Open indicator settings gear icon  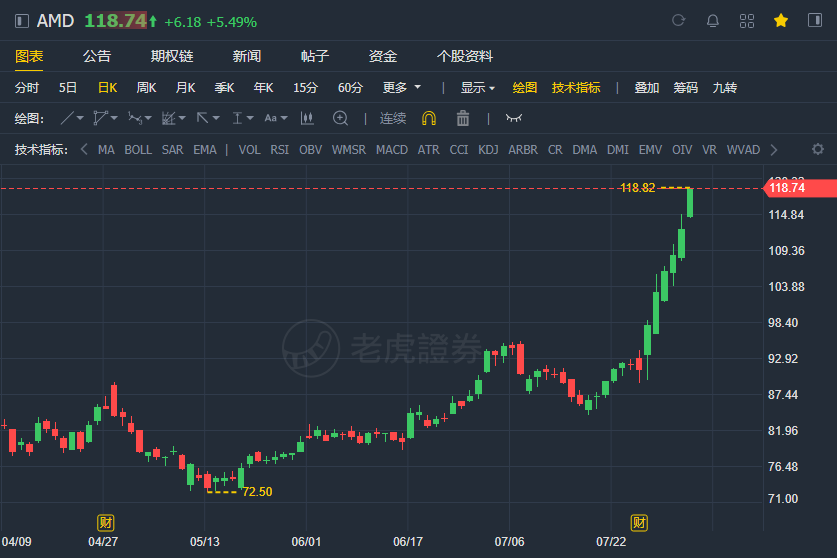pyautogui.click(x=818, y=149)
